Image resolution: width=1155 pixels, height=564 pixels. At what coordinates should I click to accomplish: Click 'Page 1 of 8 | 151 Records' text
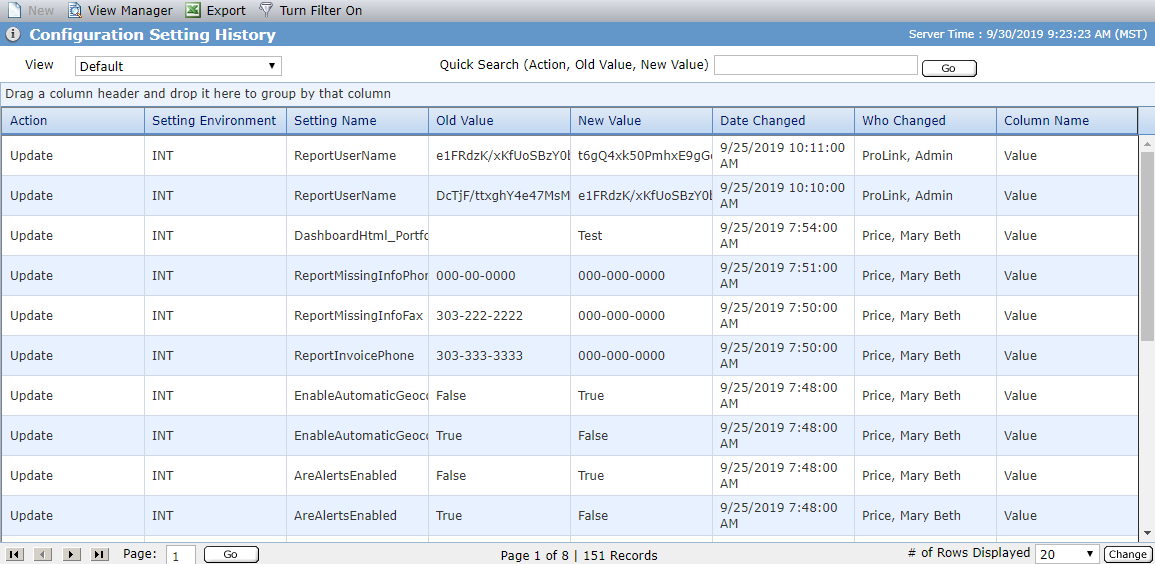[579, 555]
